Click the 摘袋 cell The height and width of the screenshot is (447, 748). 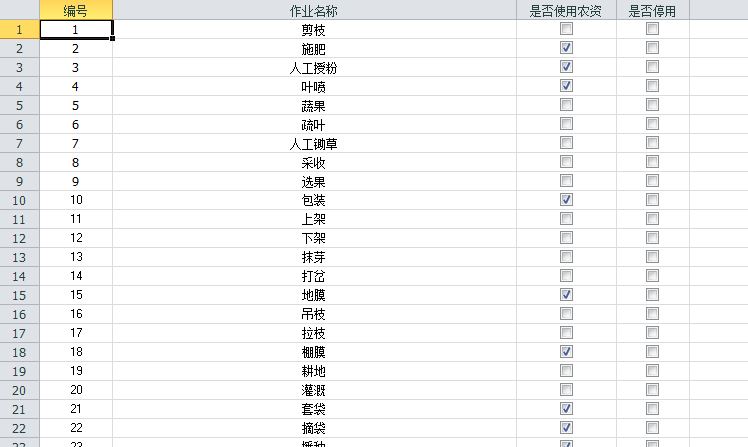tap(314, 428)
